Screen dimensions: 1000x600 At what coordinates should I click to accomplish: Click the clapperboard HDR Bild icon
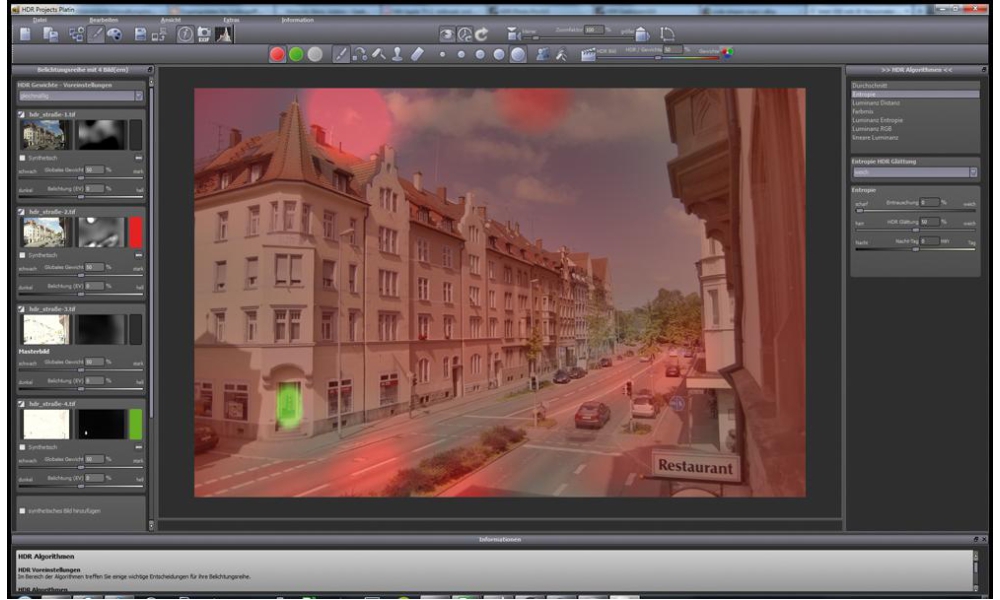pos(589,52)
